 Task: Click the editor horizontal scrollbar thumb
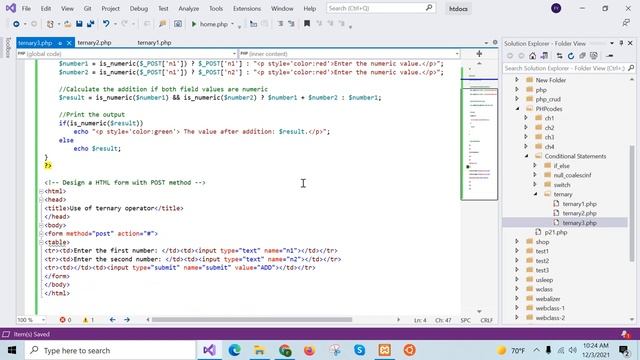point(252,320)
